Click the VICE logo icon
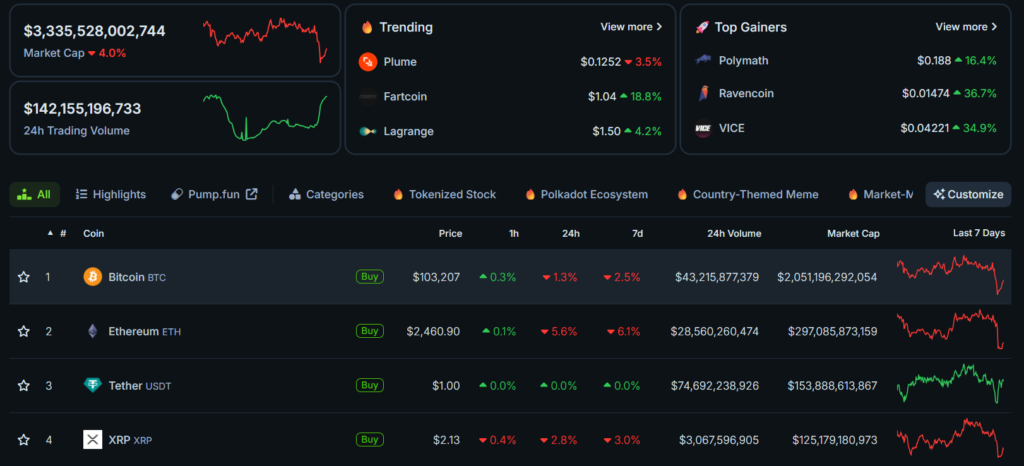Screen dimensions: 1024x466 coord(703,128)
